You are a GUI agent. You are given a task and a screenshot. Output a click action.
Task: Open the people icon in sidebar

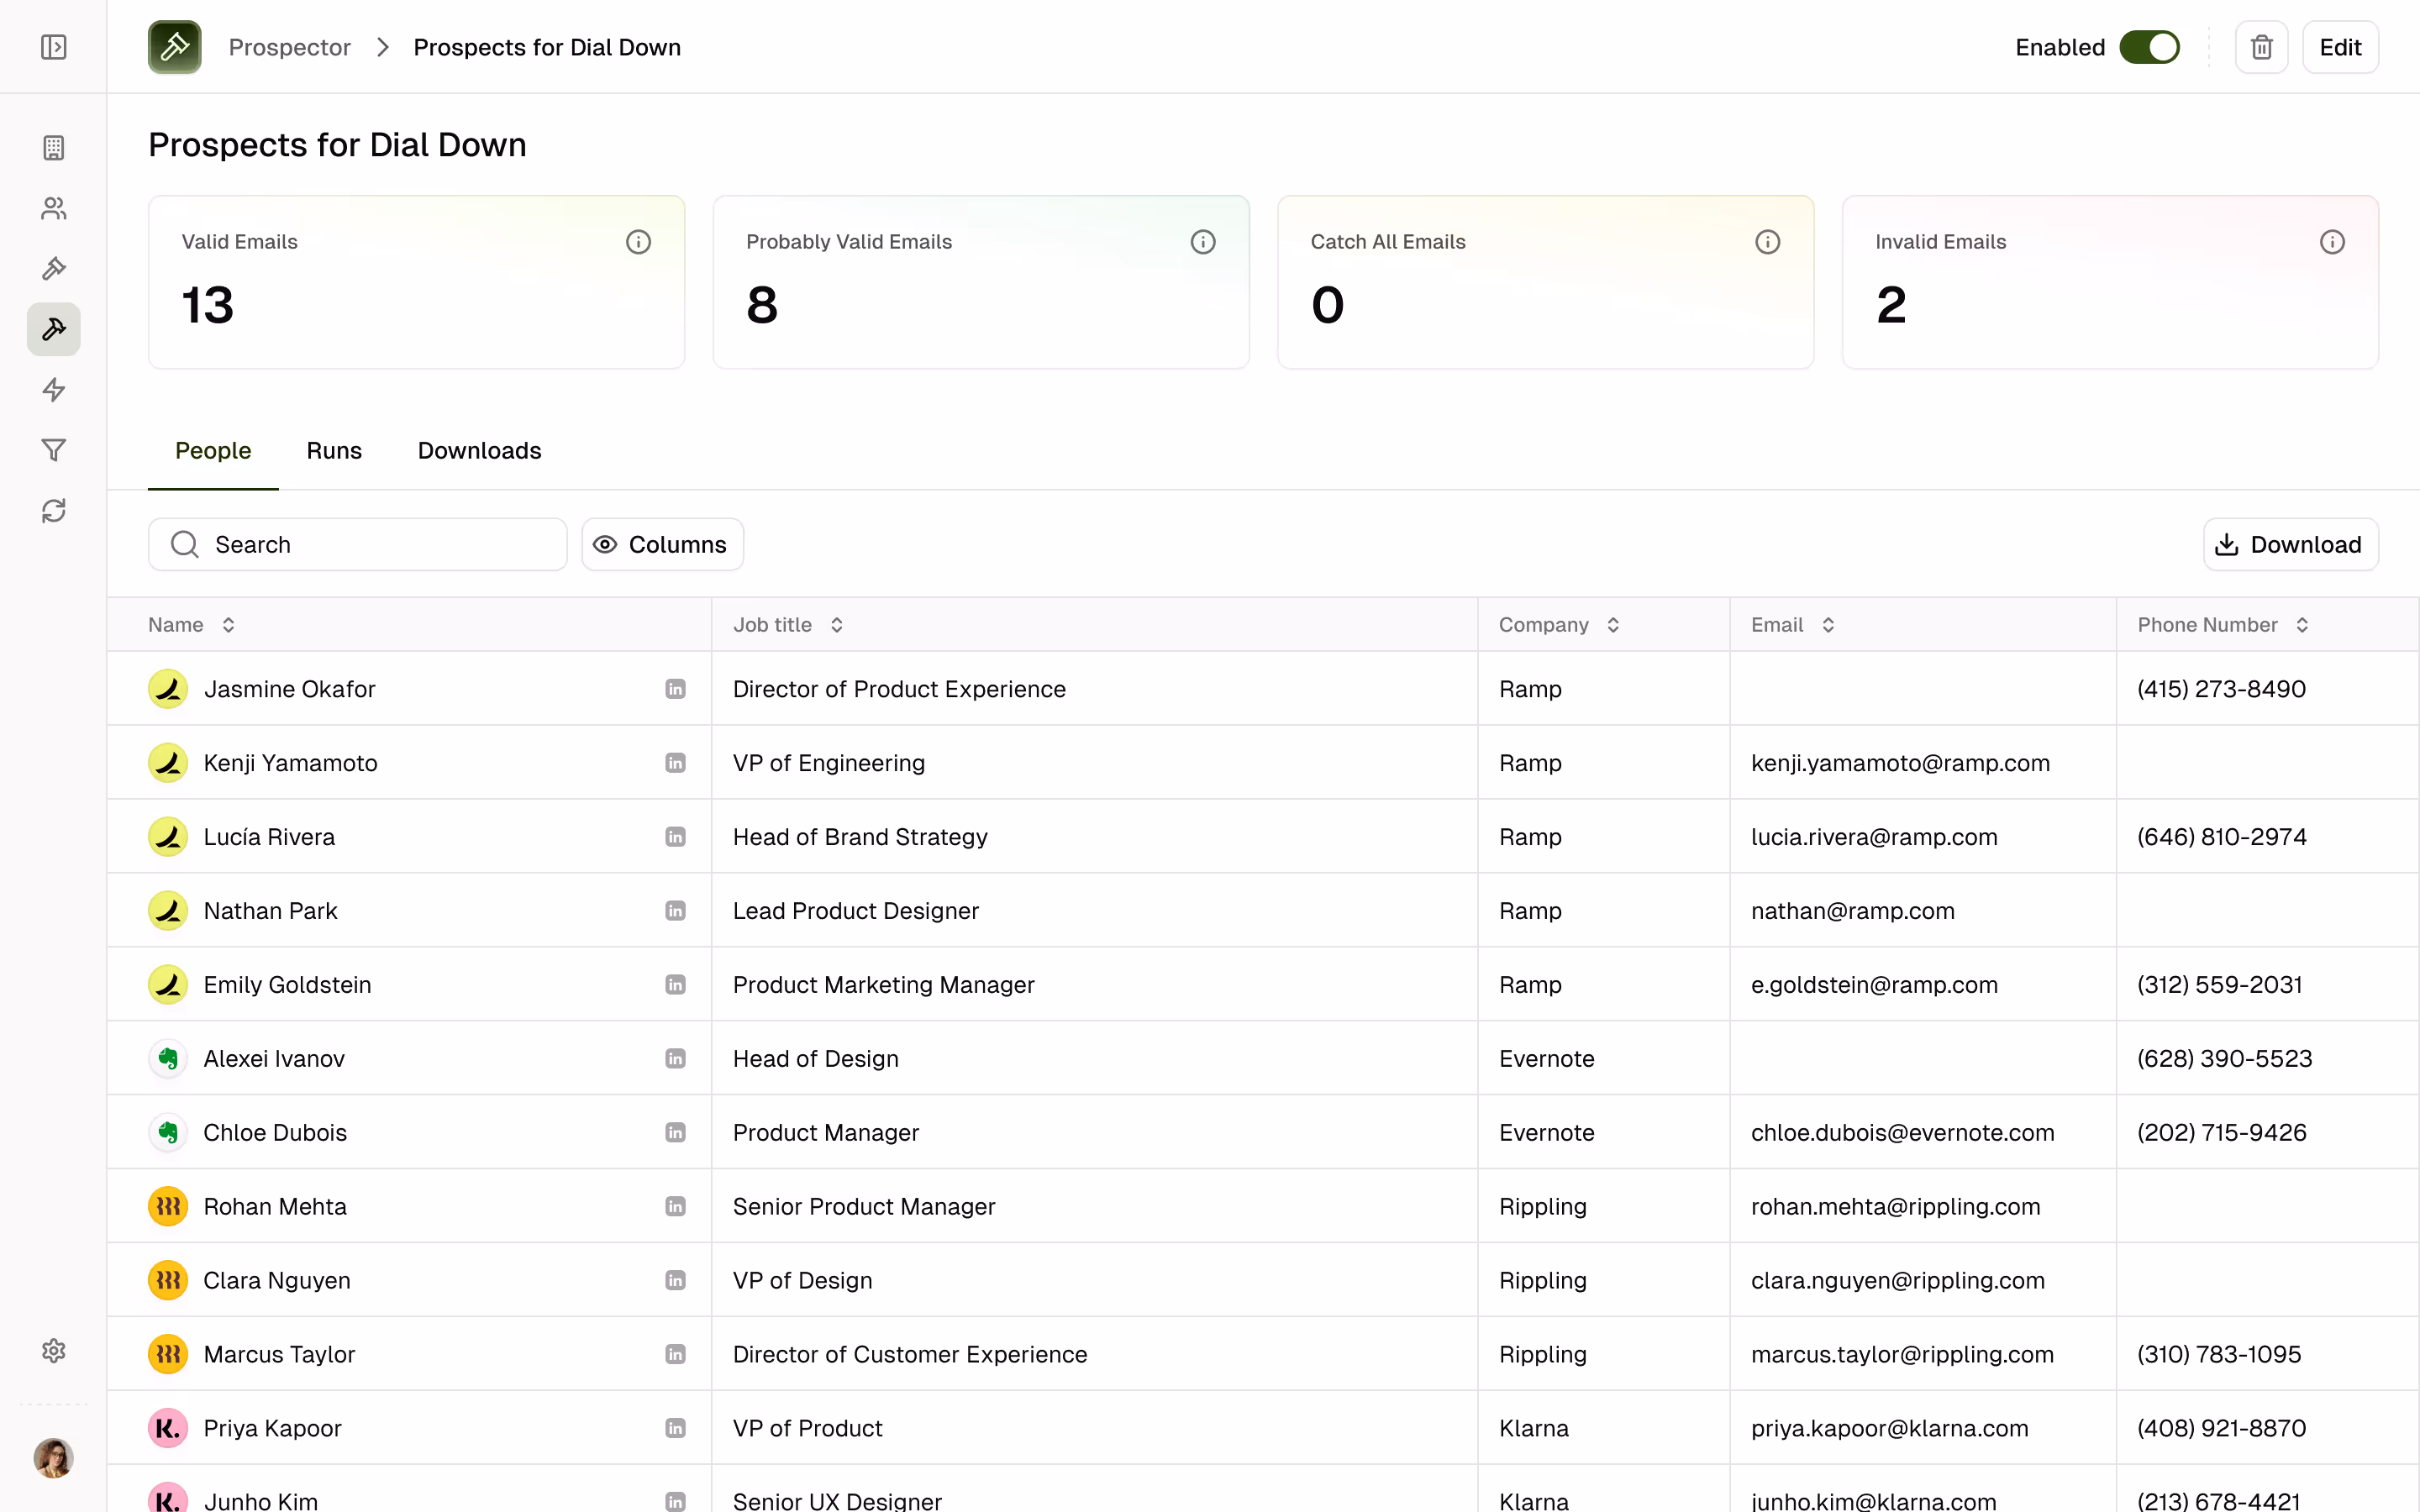tap(54, 208)
